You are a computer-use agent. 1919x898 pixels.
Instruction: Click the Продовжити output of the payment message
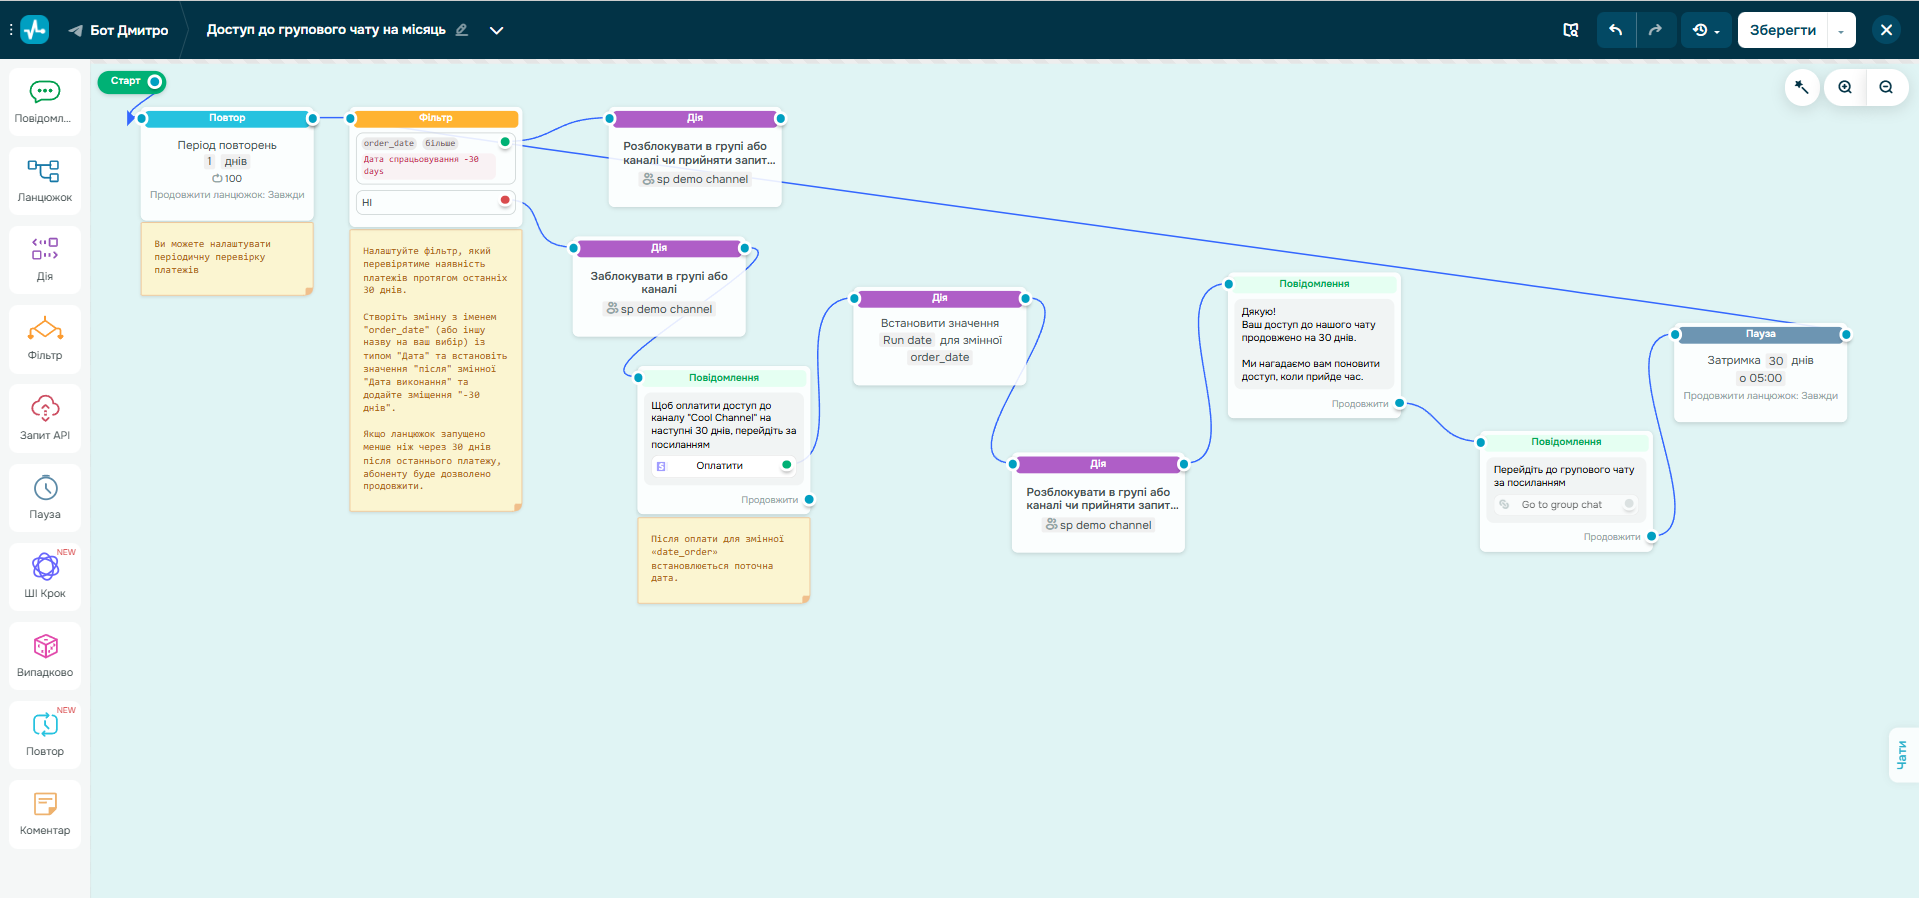click(809, 499)
